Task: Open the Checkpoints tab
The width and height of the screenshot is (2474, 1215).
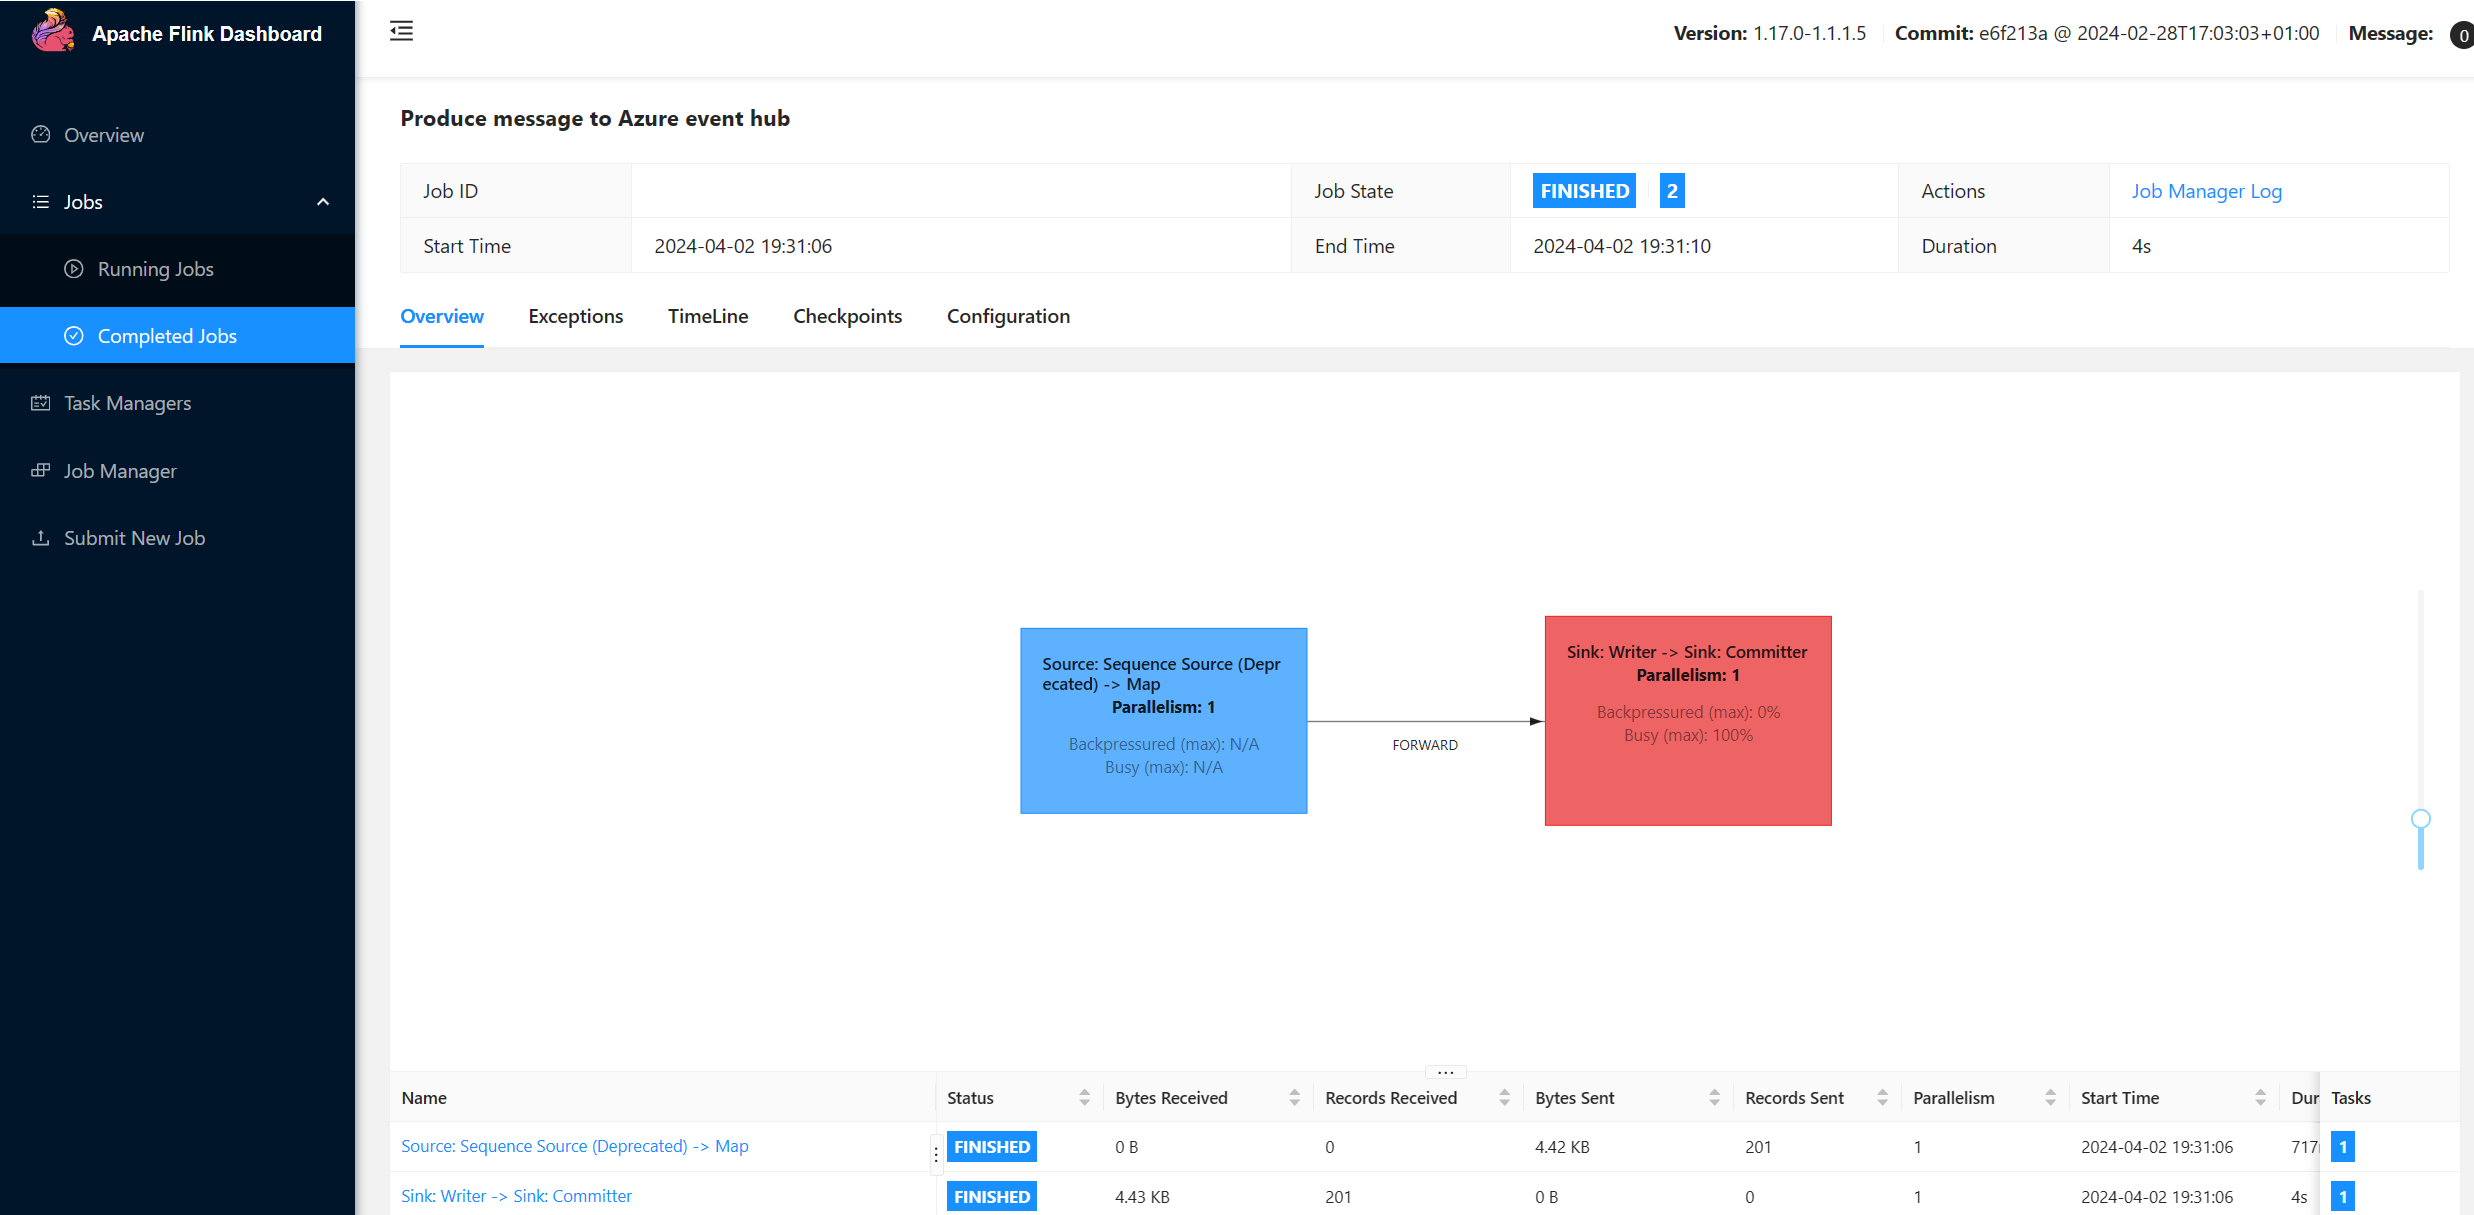Action: coord(847,316)
